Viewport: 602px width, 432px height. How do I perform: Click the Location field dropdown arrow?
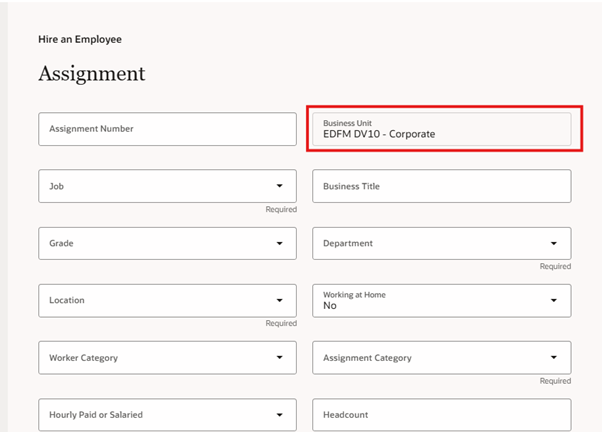pyautogui.click(x=279, y=300)
